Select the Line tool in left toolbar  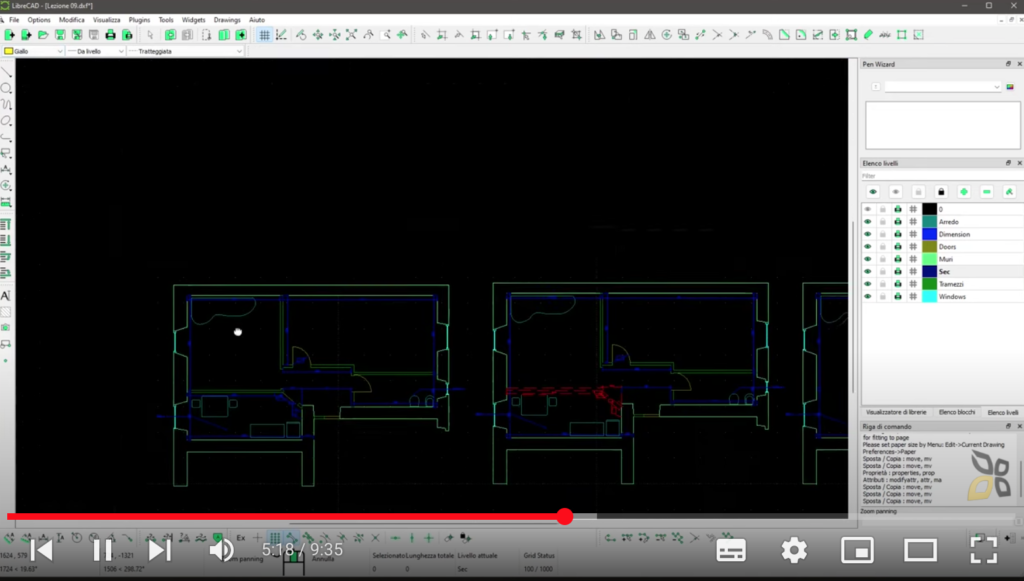pos(6,72)
